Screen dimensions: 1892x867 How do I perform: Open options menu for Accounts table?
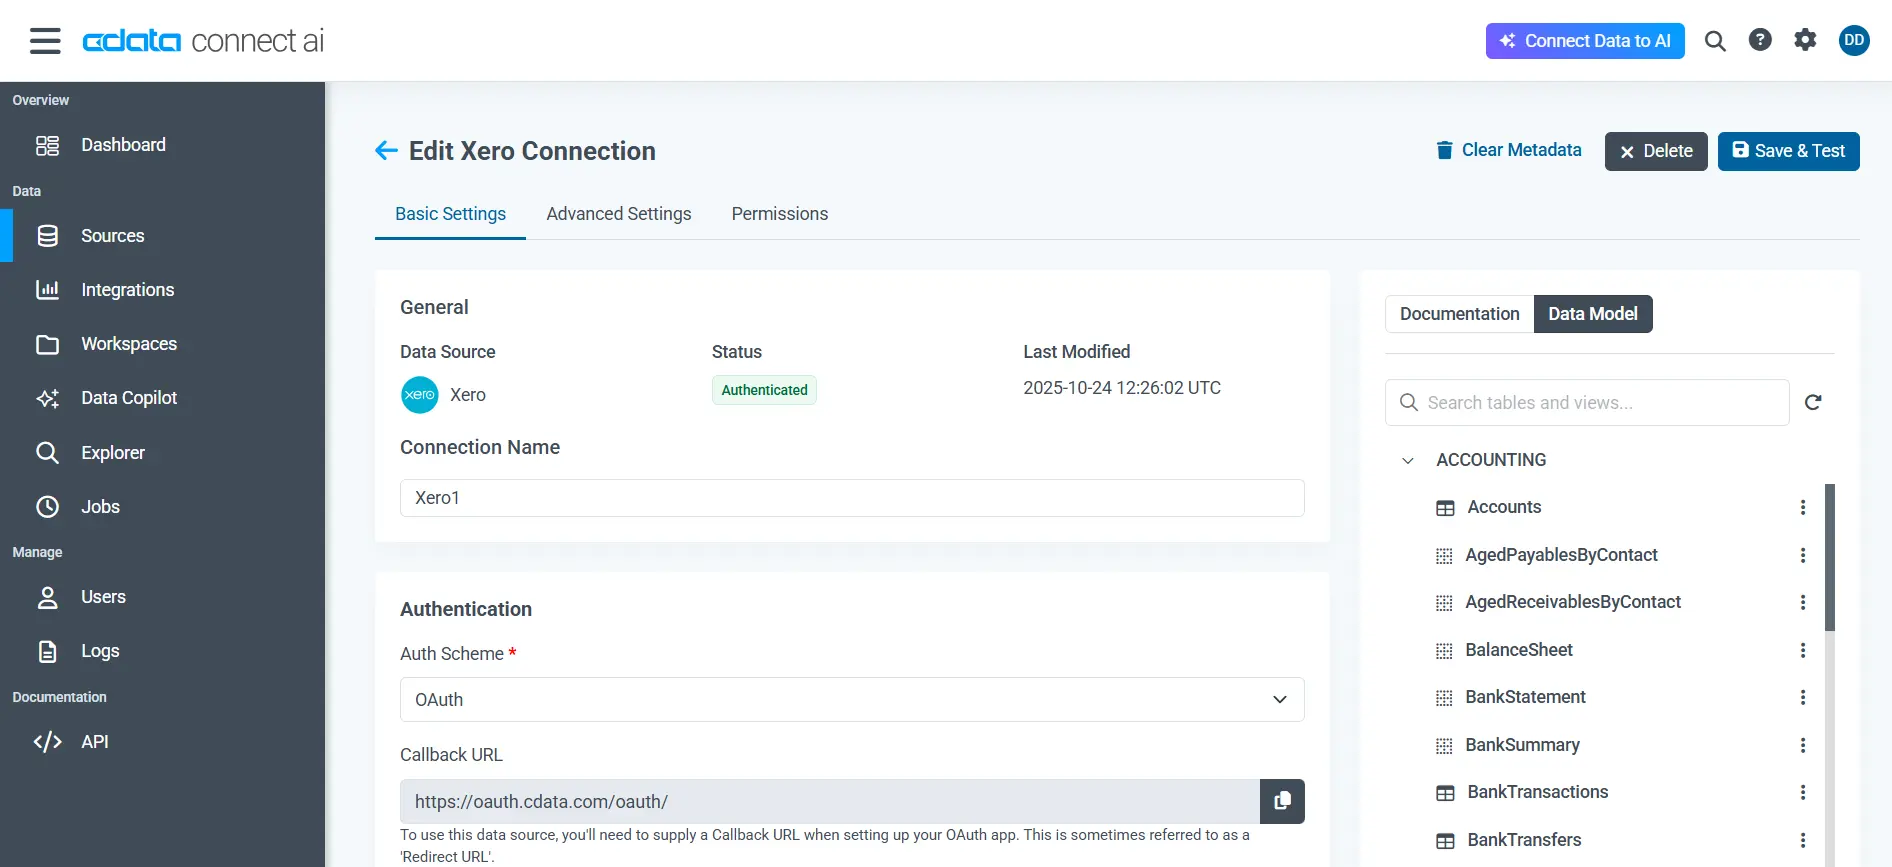1803,507
